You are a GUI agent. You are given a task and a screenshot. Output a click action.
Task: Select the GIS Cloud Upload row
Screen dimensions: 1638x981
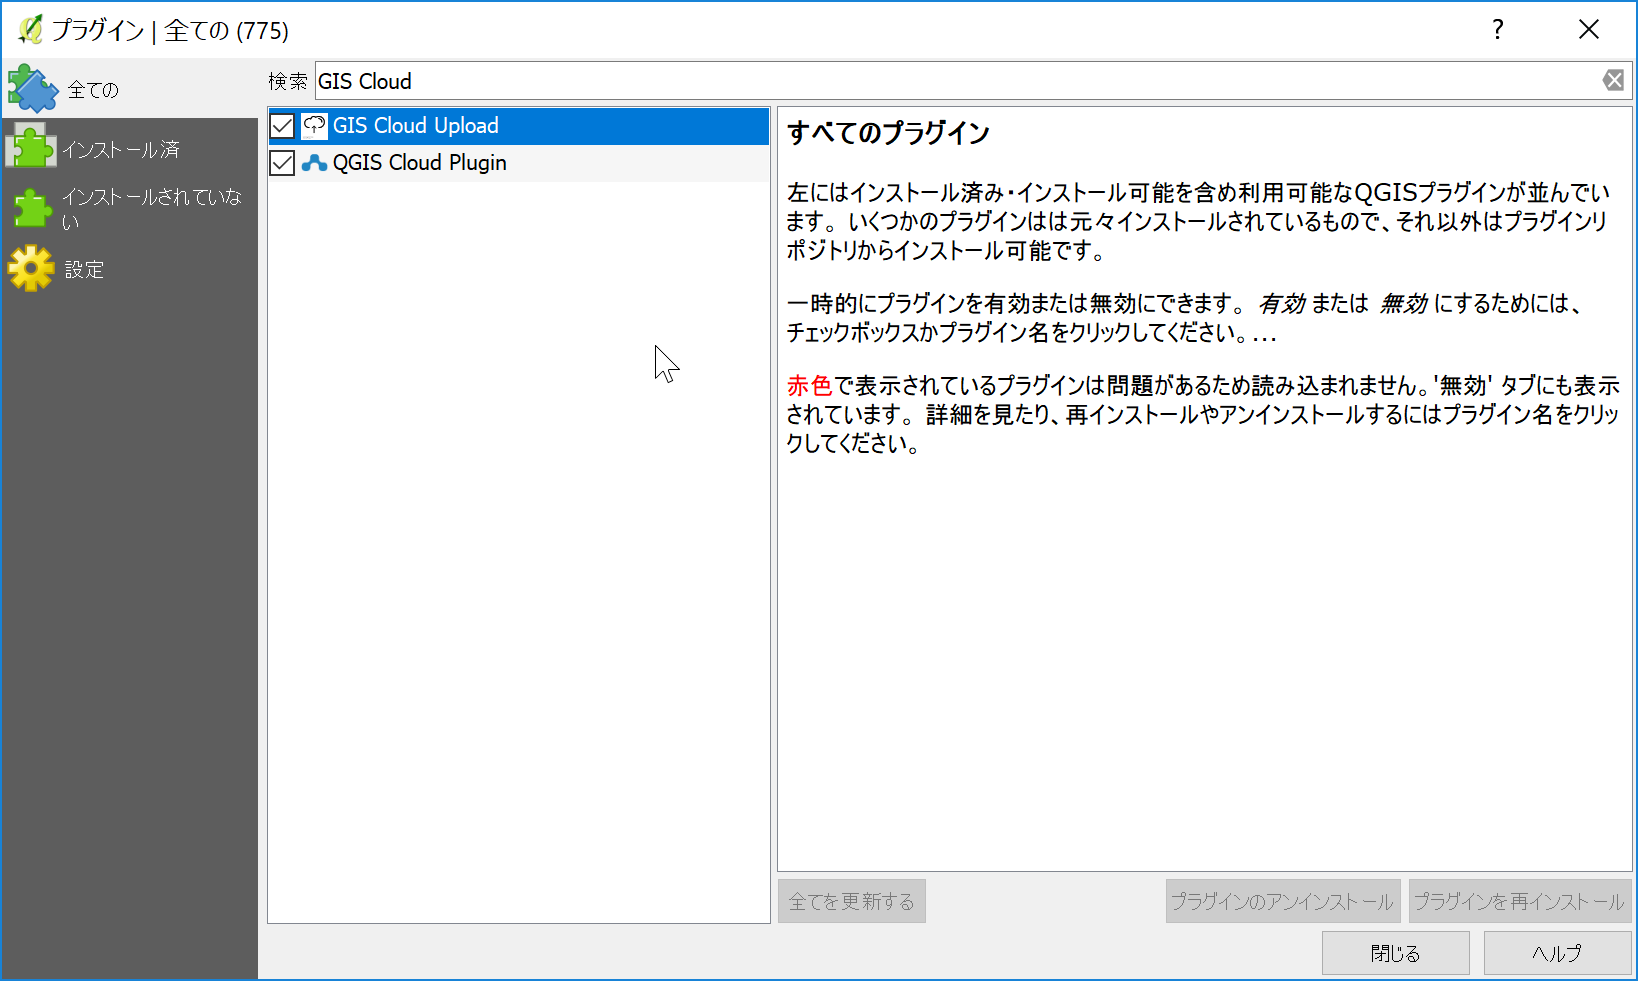tap(519, 126)
